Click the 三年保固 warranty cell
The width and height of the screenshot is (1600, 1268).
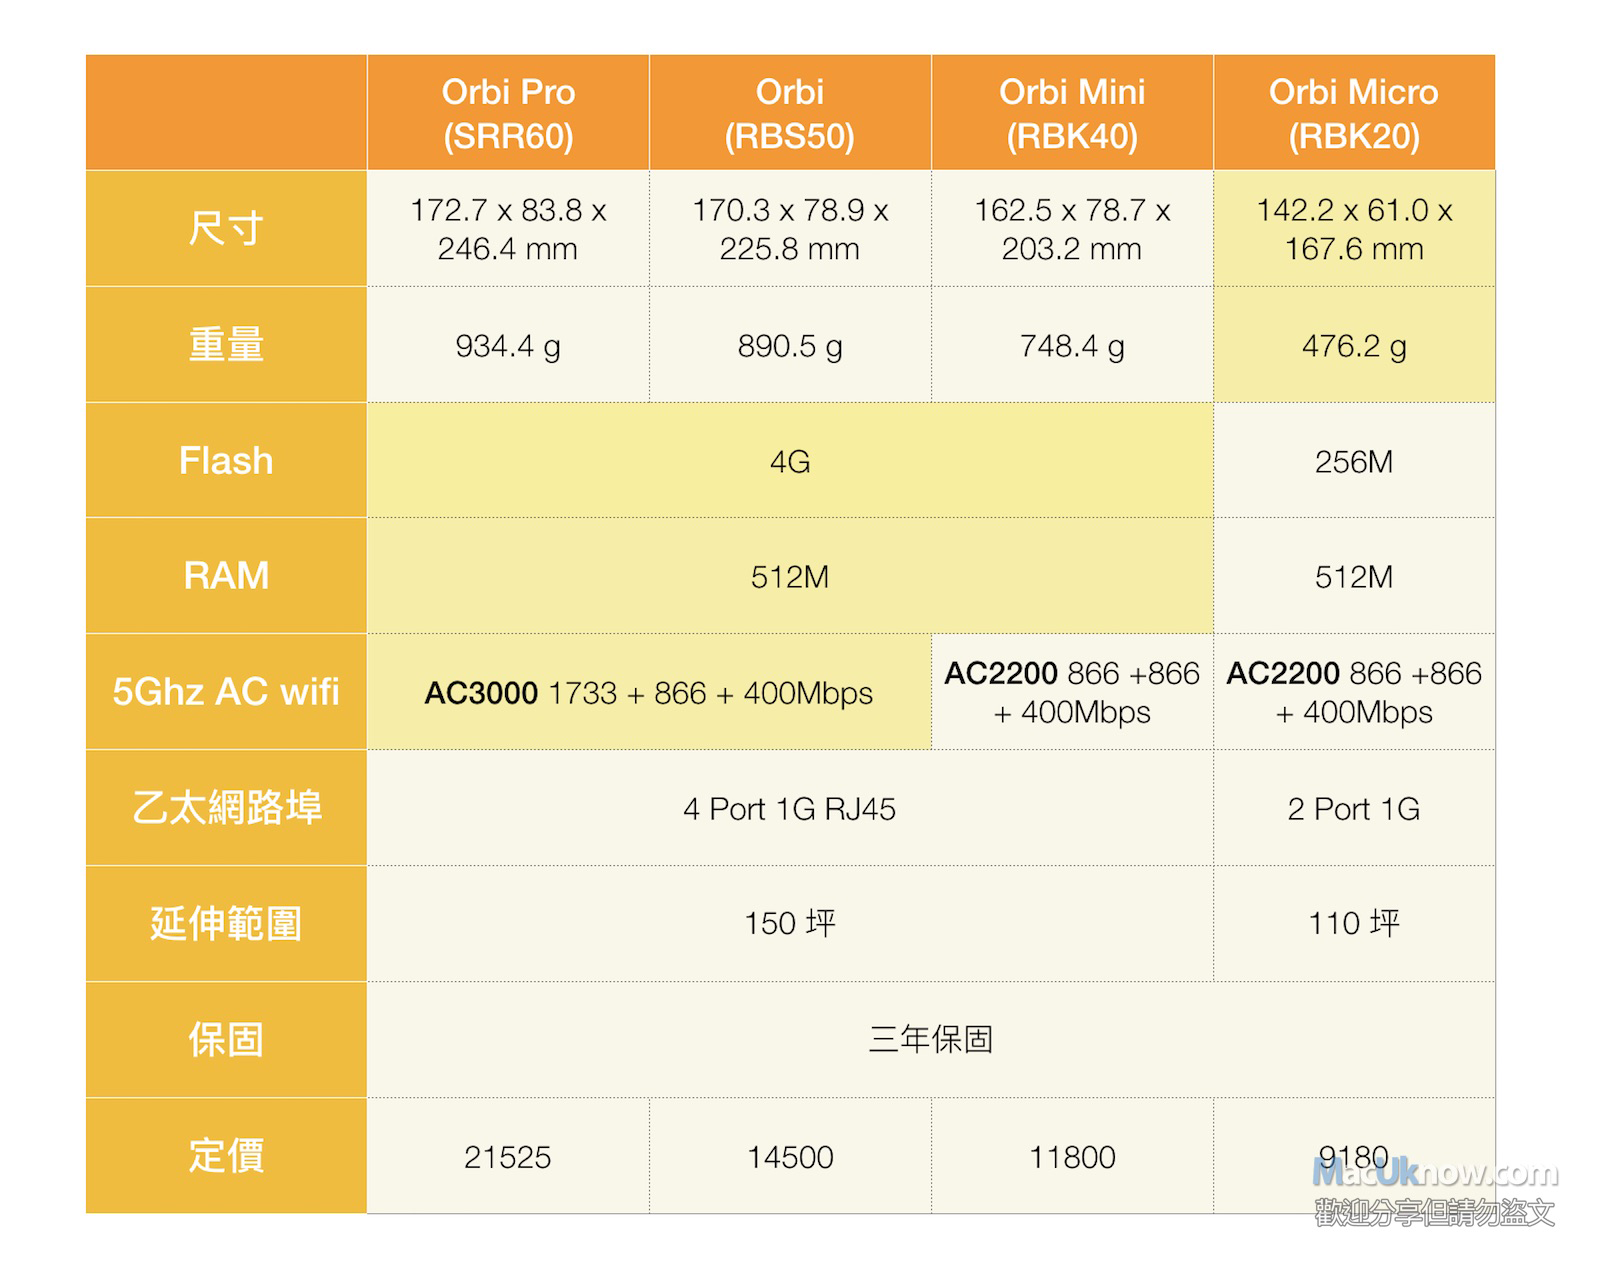point(931,1040)
